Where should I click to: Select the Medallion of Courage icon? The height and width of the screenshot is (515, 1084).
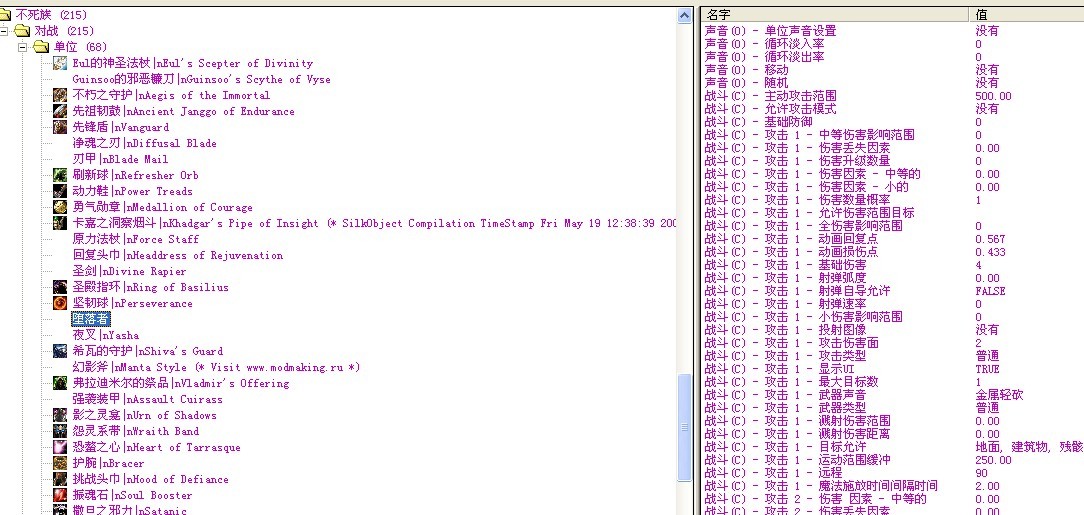point(60,207)
